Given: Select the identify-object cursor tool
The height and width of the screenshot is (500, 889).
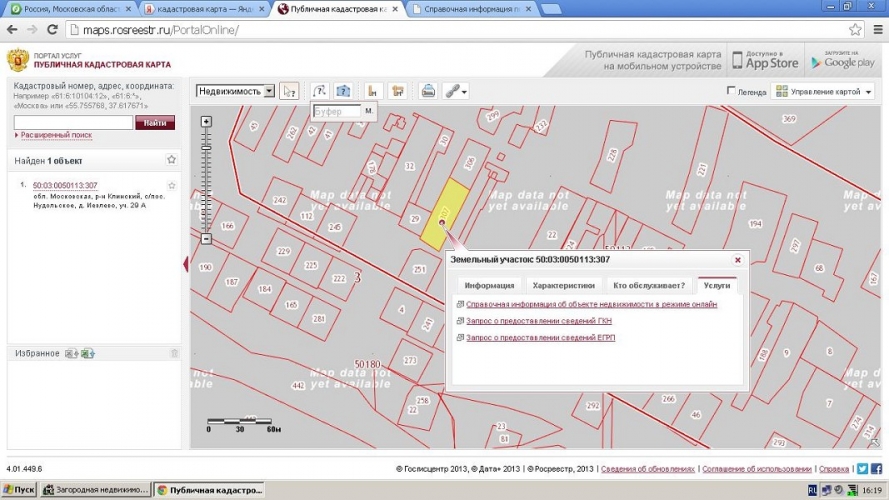Looking at the screenshot, I should (x=289, y=91).
